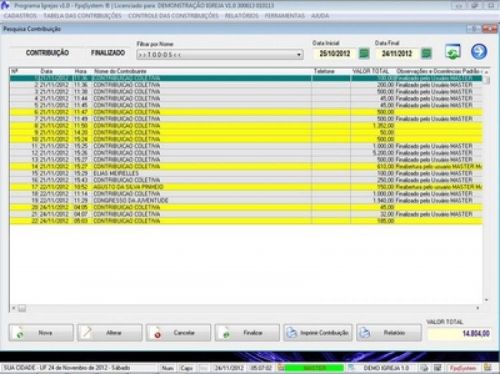500x374 pixels.
Task: Click the Finalizar button
Action: coord(247,333)
